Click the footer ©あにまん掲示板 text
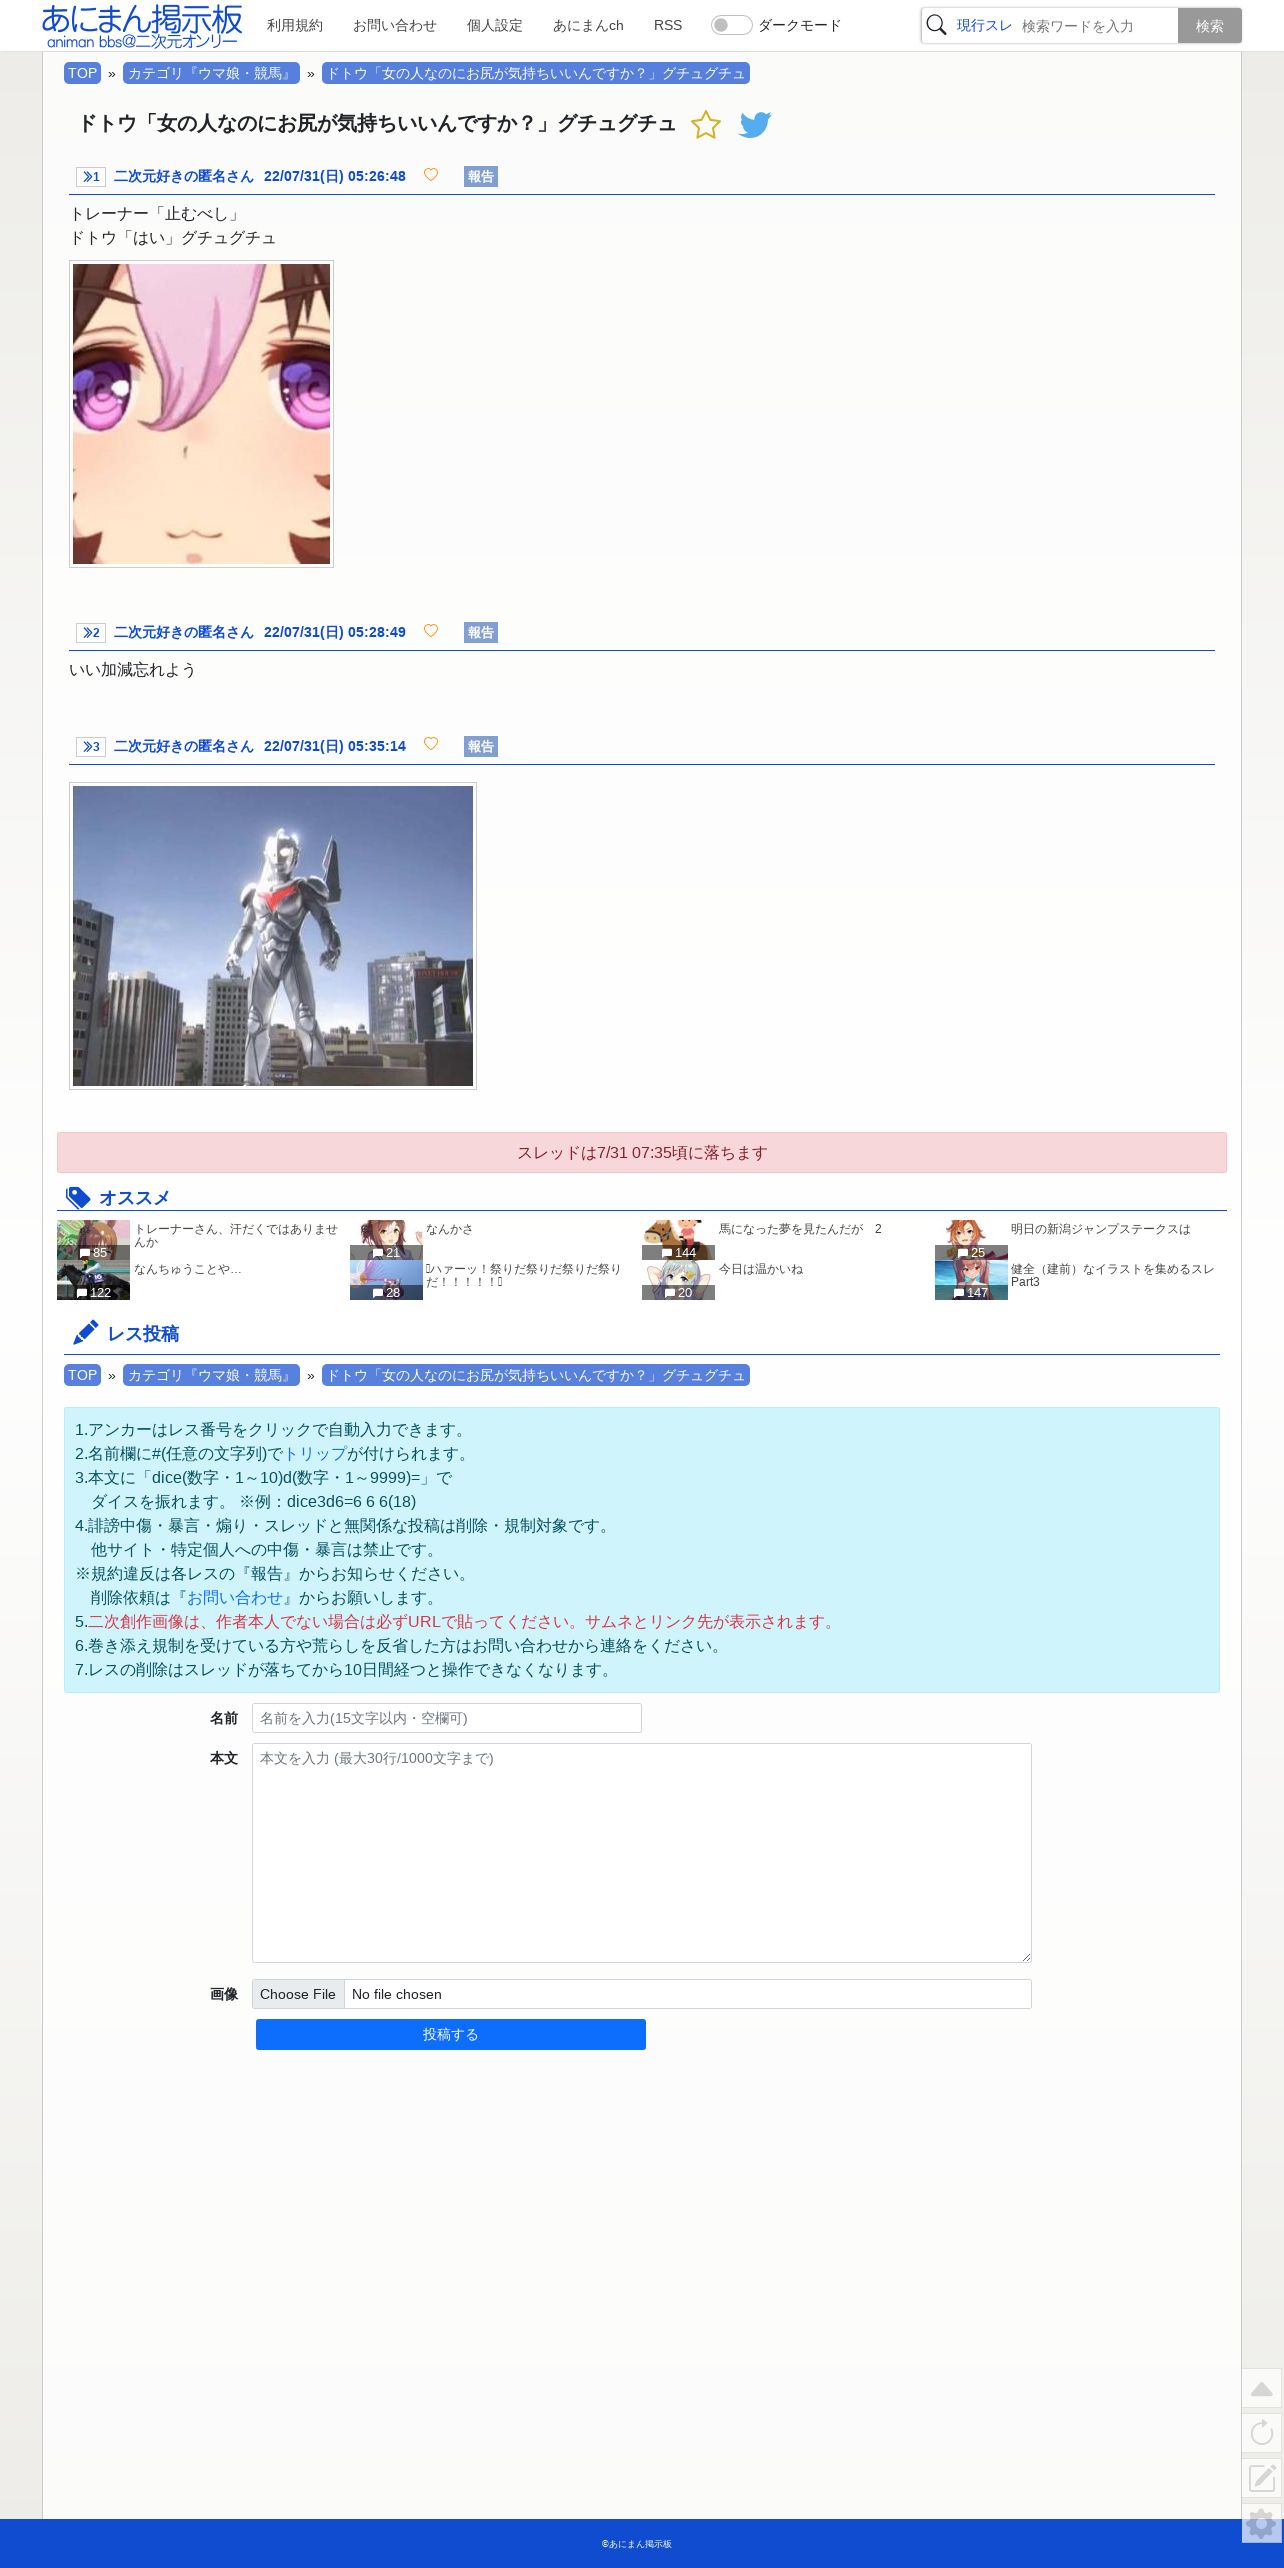This screenshot has height=2568, width=1284. [x=637, y=2544]
